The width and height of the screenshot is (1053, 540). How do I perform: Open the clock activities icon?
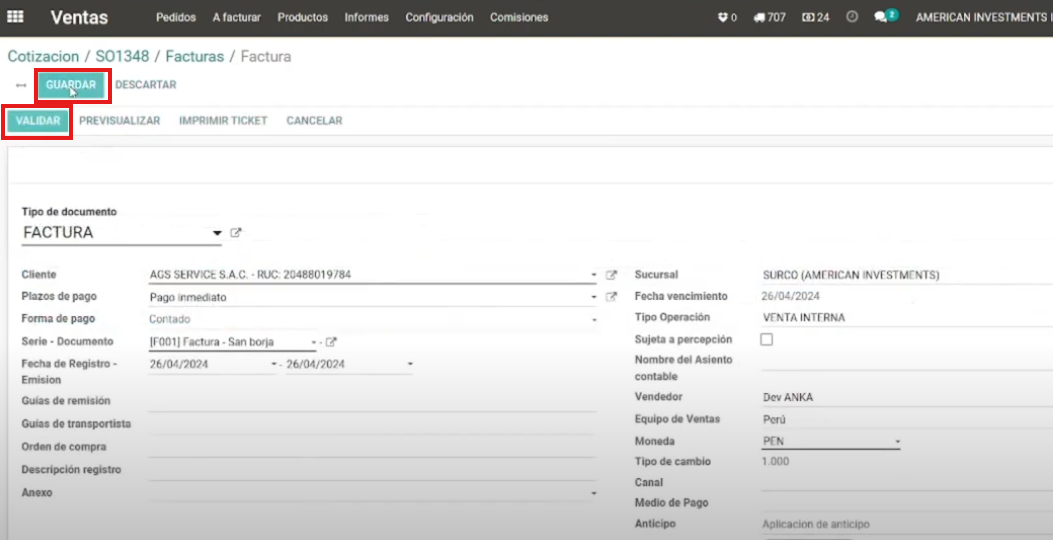(852, 18)
